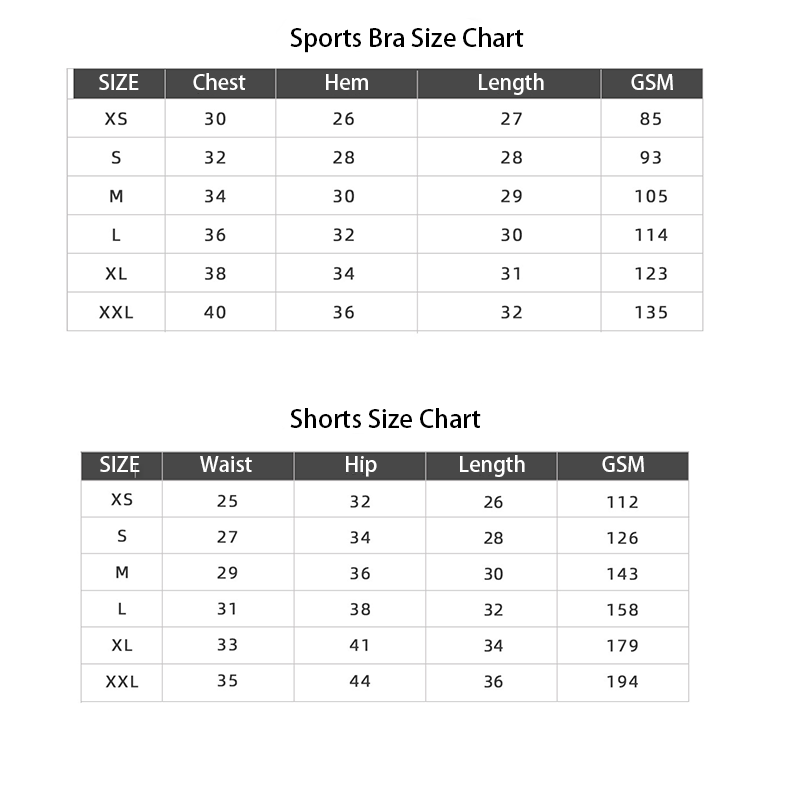Select the Waist value 25
The image size is (800, 800).
(x=227, y=501)
